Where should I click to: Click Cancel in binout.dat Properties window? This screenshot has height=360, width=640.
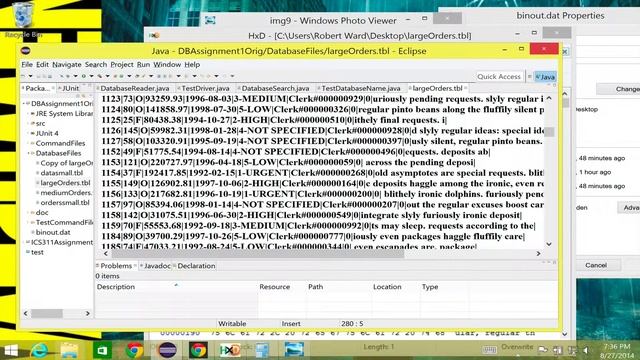pos(596,265)
